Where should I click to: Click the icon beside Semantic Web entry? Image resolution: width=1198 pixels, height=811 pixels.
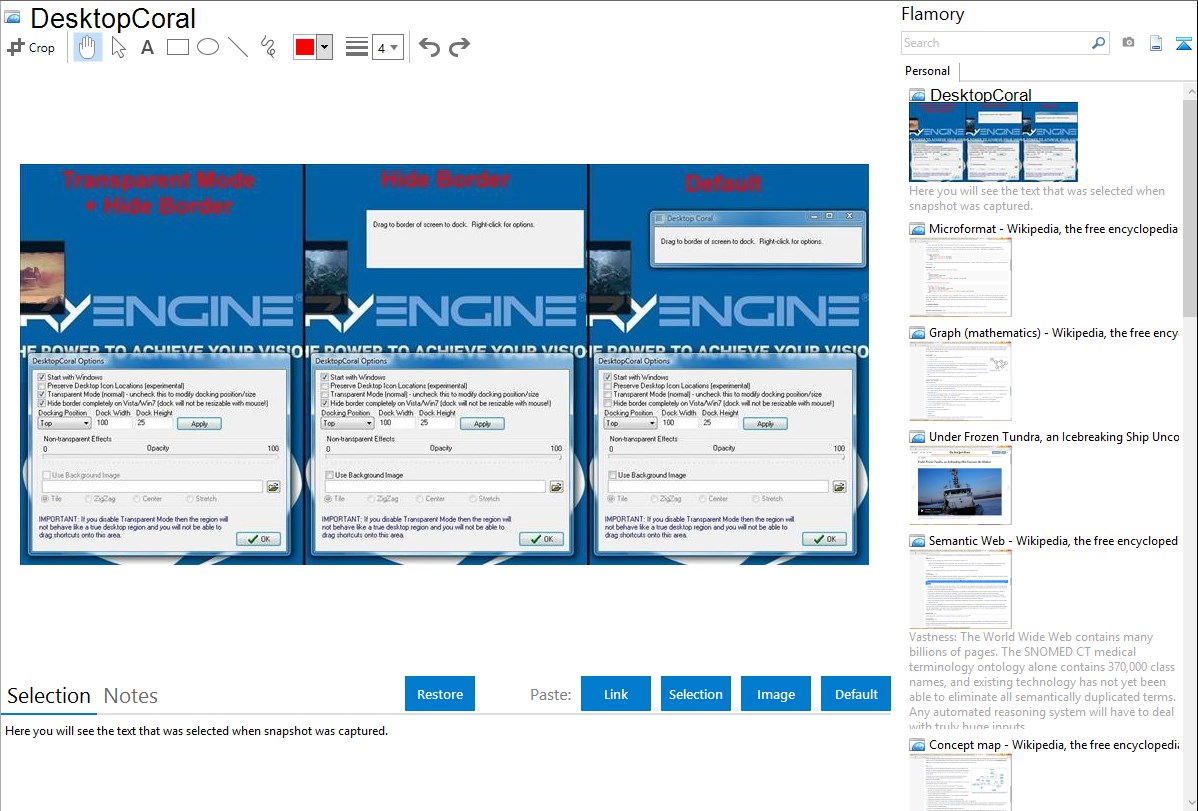(x=917, y=540)
